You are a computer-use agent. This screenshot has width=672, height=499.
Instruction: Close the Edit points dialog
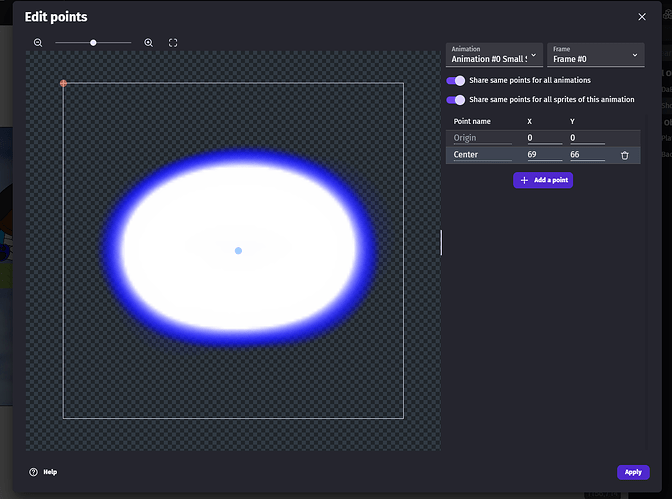click(x=642, y=17)
